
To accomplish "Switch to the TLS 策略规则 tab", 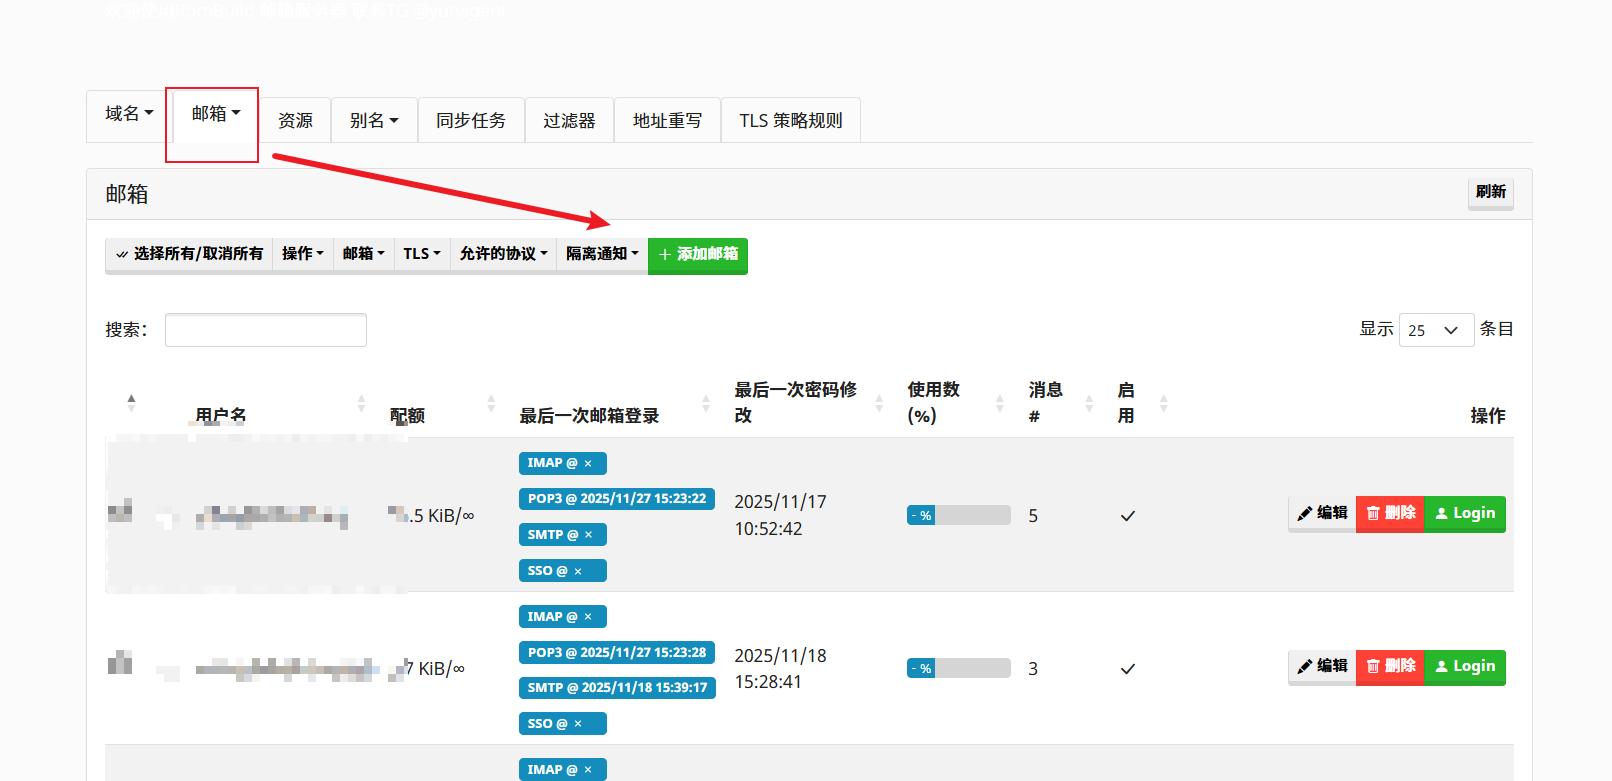I will click(791, 120).
